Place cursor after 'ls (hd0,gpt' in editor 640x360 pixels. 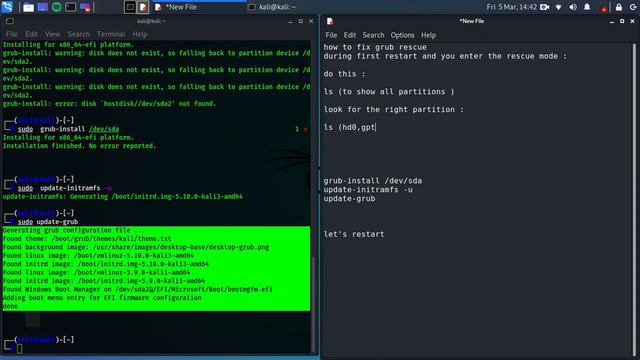(x=376, y=127)
